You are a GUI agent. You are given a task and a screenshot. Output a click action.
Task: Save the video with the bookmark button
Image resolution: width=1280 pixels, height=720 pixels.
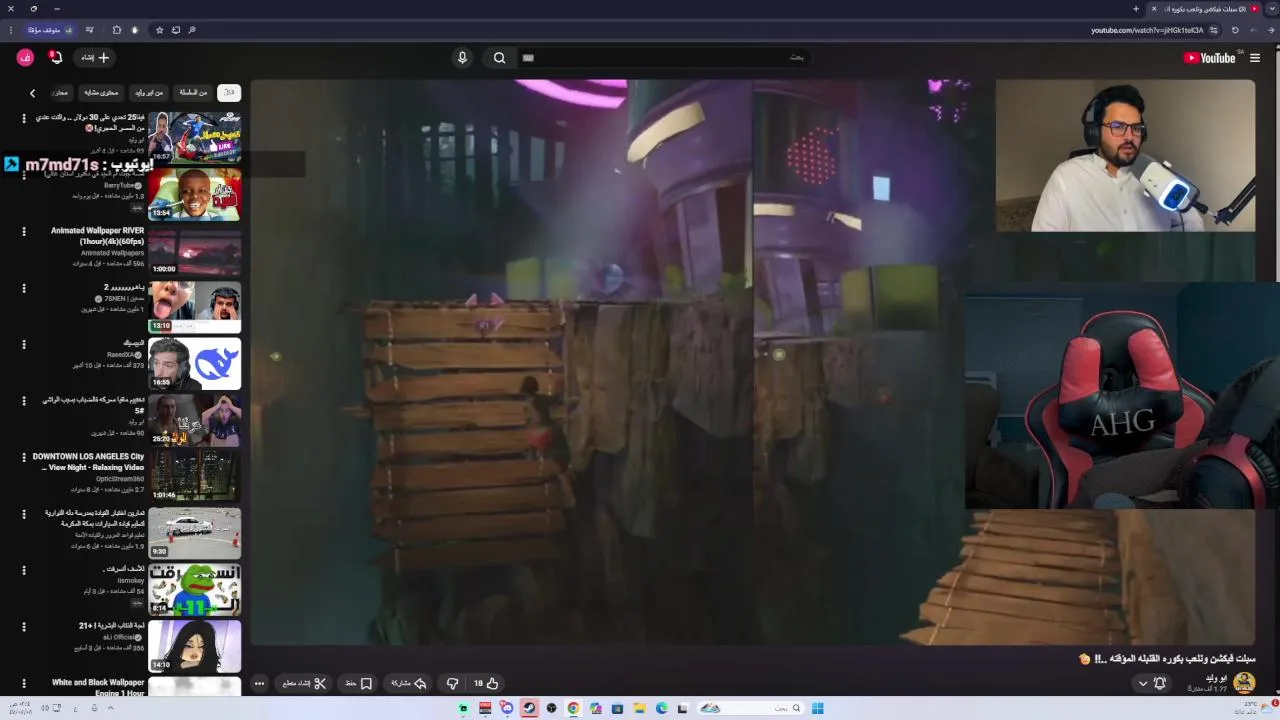[359, 683]
